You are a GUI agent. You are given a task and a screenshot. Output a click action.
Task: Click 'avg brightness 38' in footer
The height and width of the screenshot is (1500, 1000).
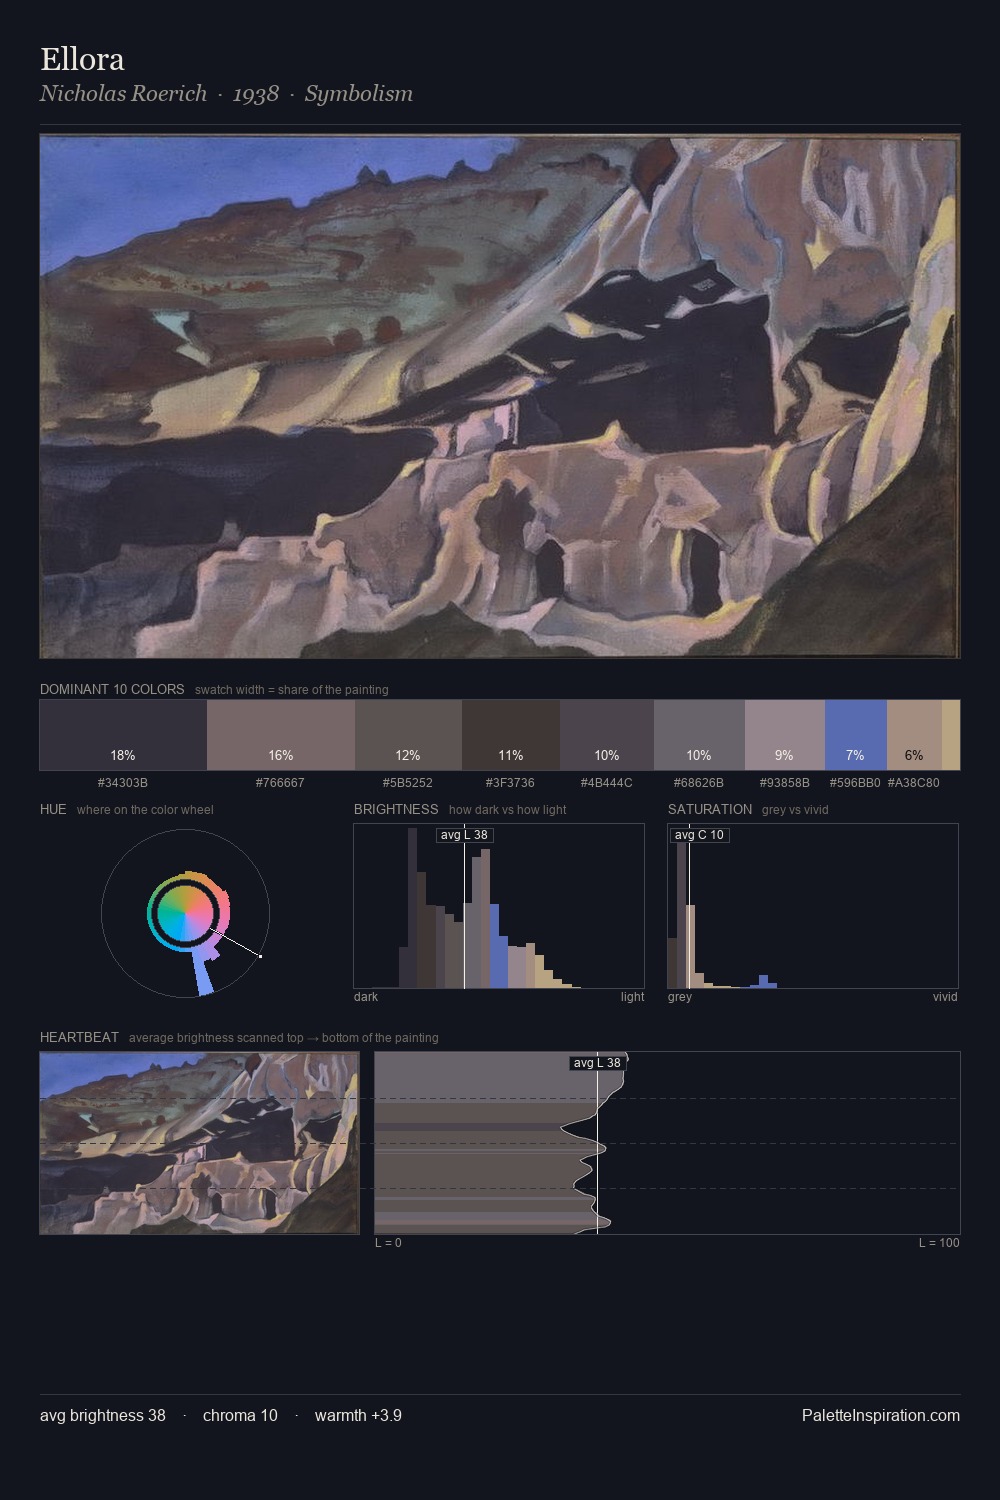(x=103, y=1416)
